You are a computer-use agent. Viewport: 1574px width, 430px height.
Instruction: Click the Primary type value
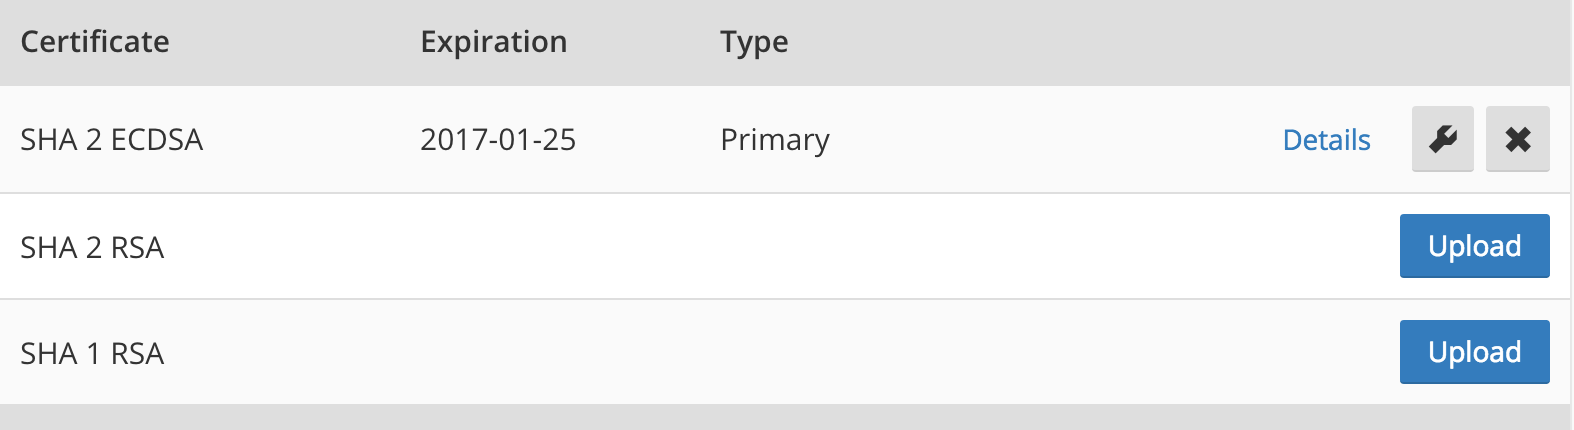775,140
